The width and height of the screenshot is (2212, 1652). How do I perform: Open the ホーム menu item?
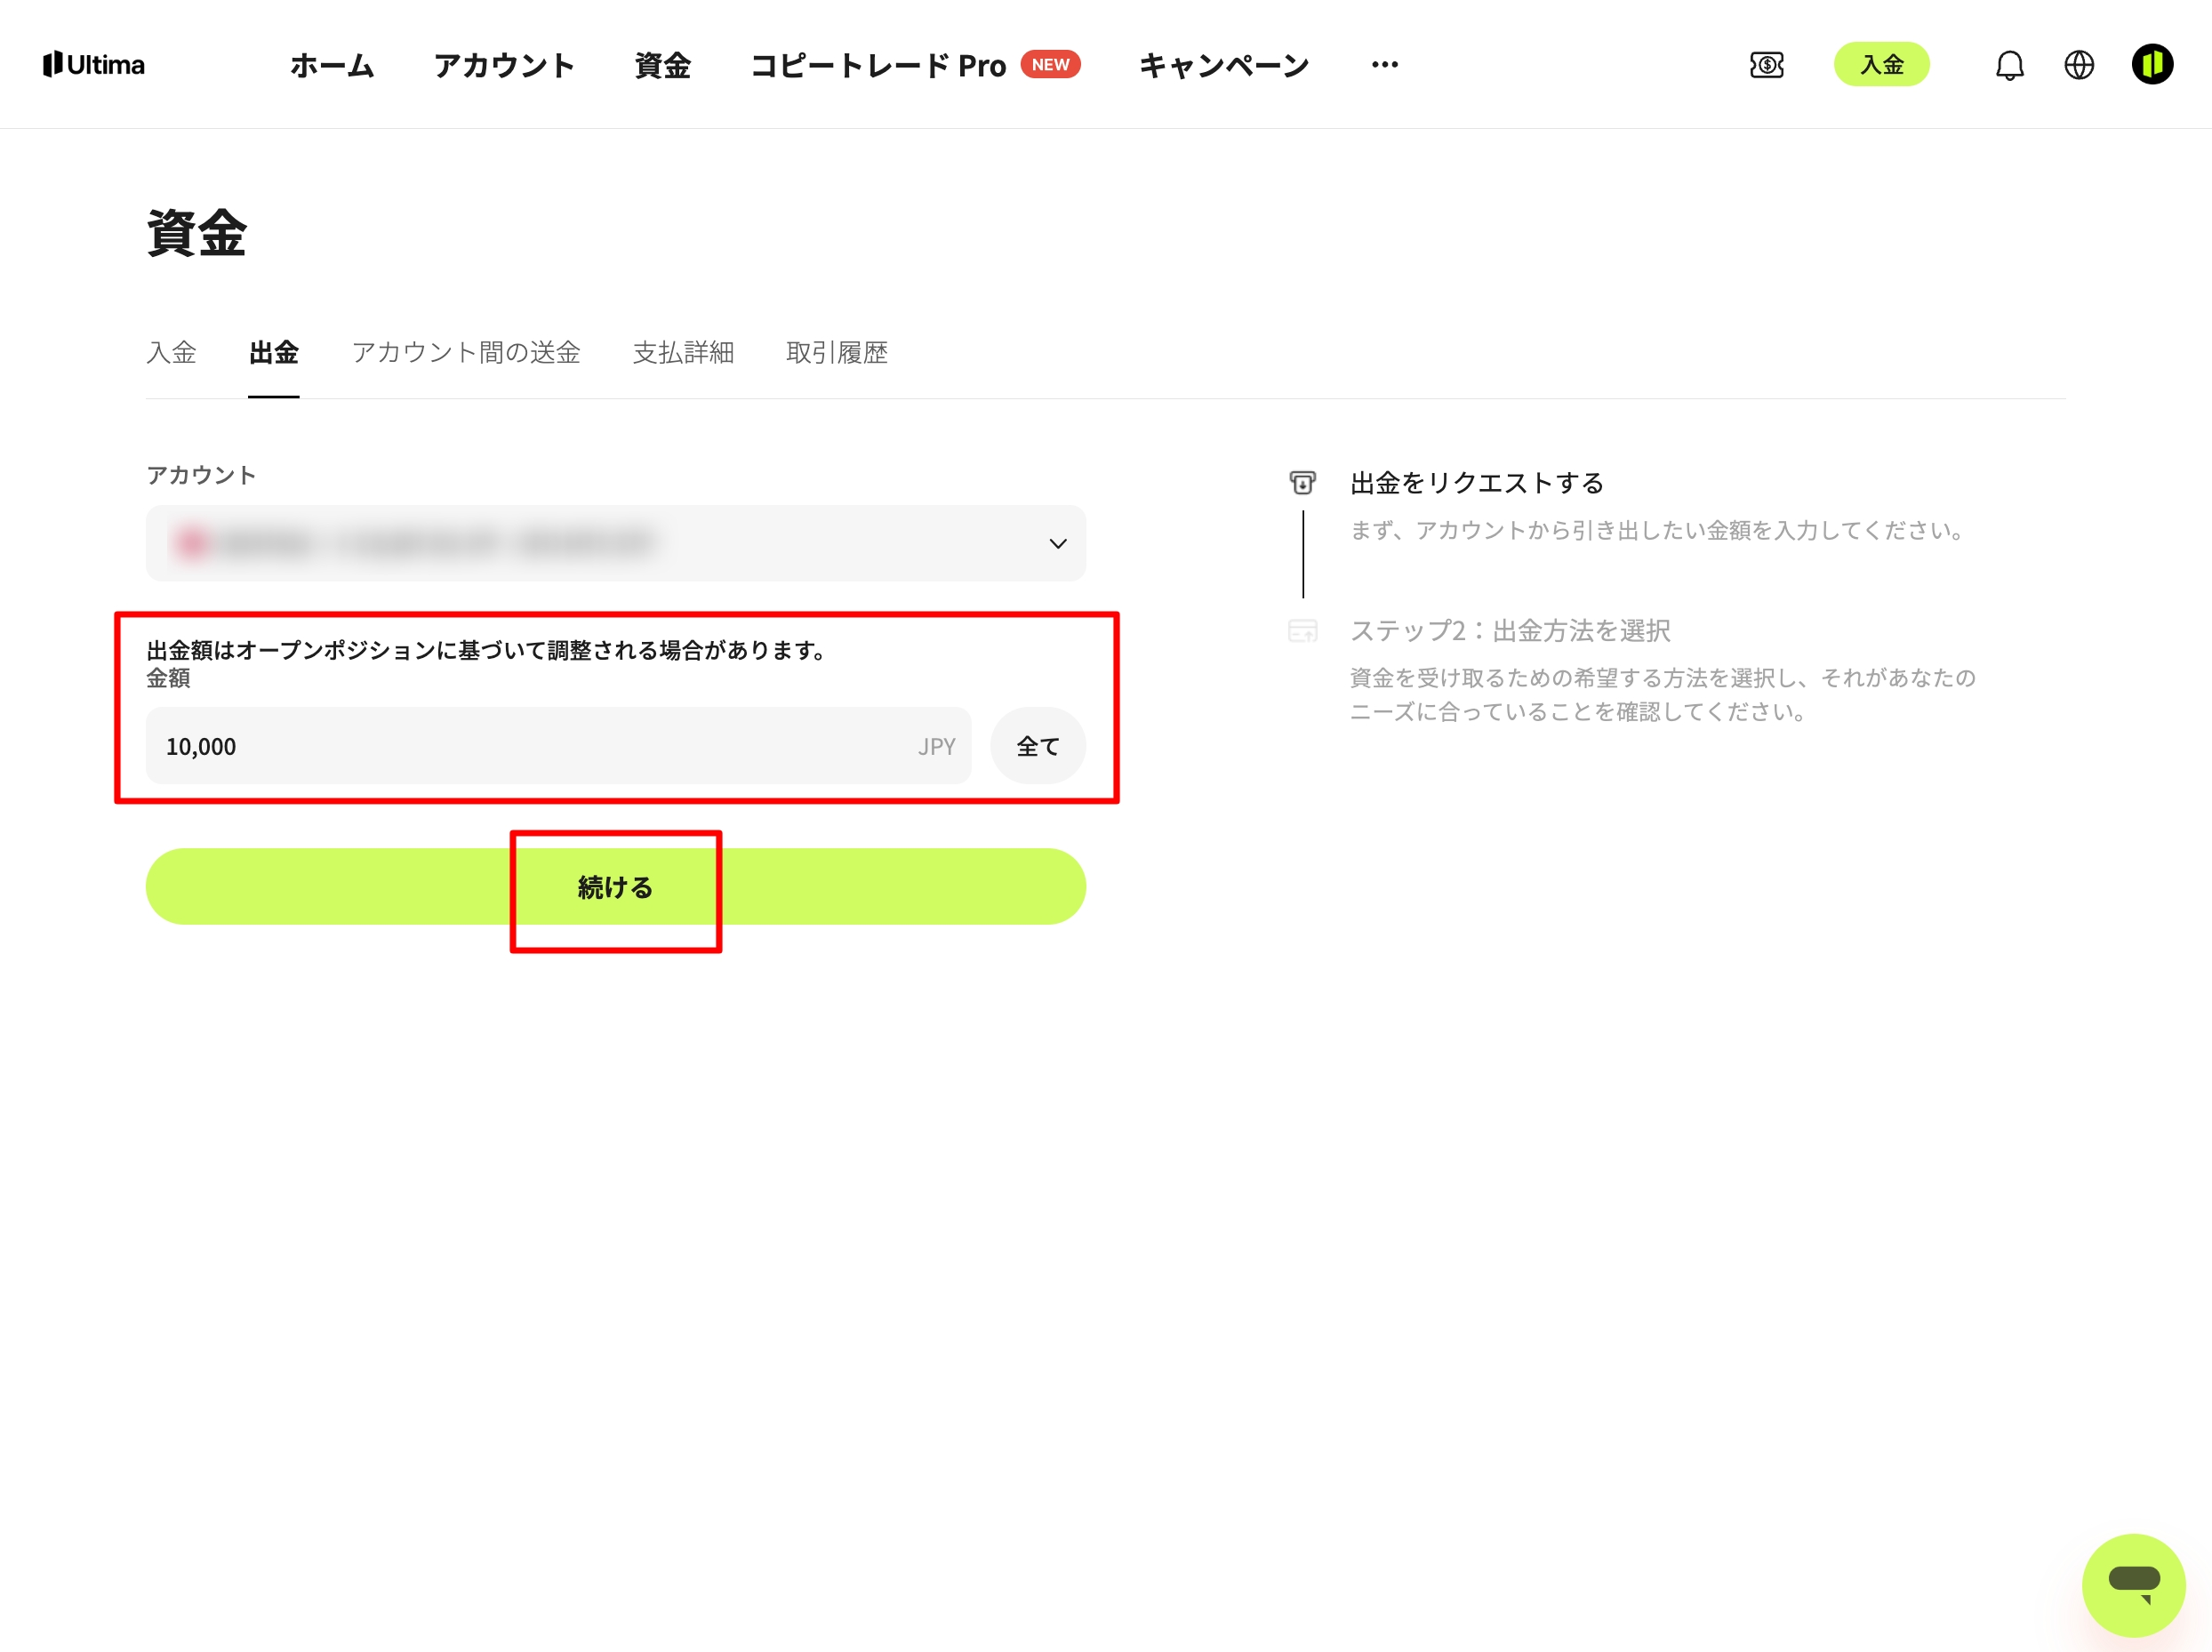(x=332, y=66)
